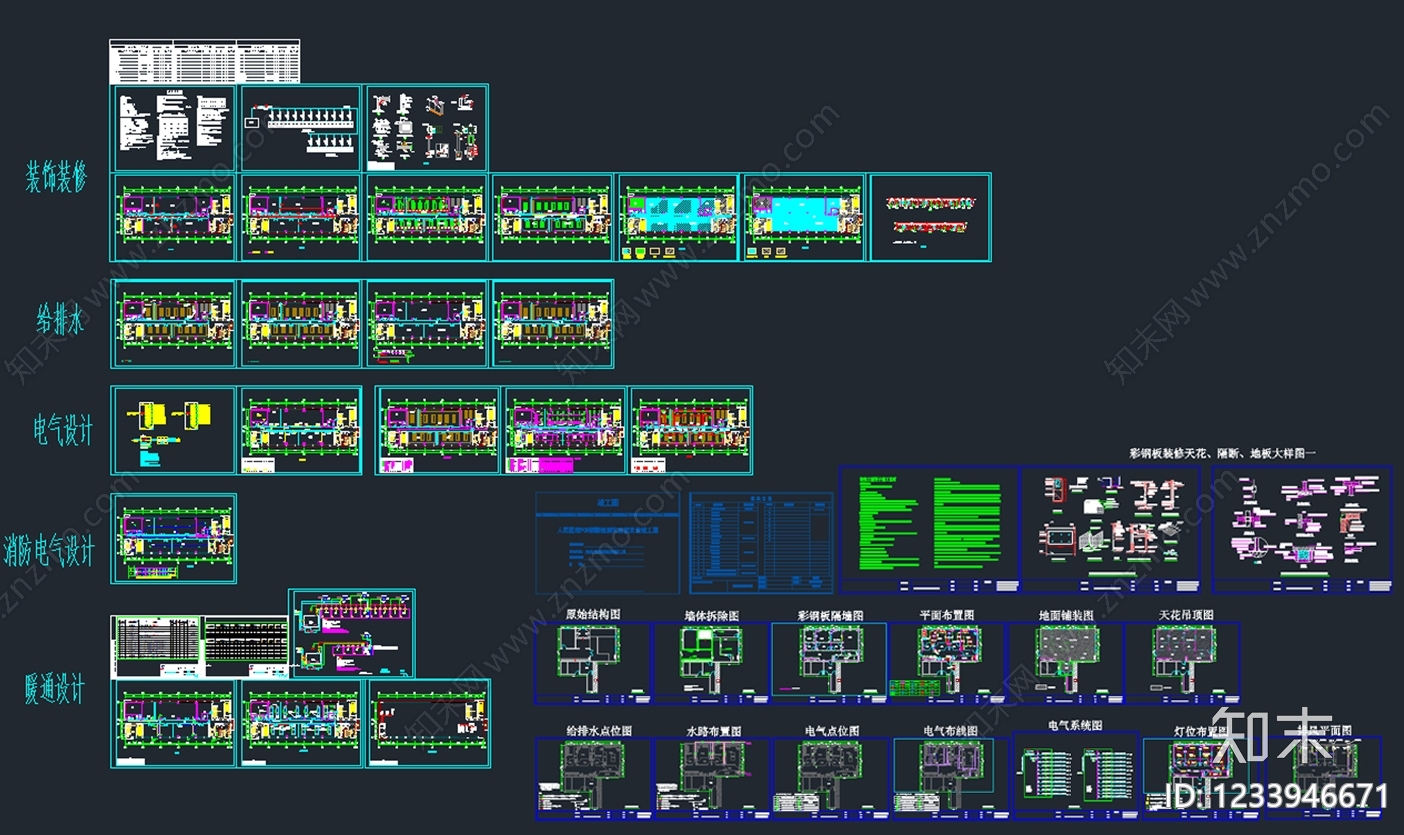Select the dim blue cover title sheet

click(x=607, y=543)
